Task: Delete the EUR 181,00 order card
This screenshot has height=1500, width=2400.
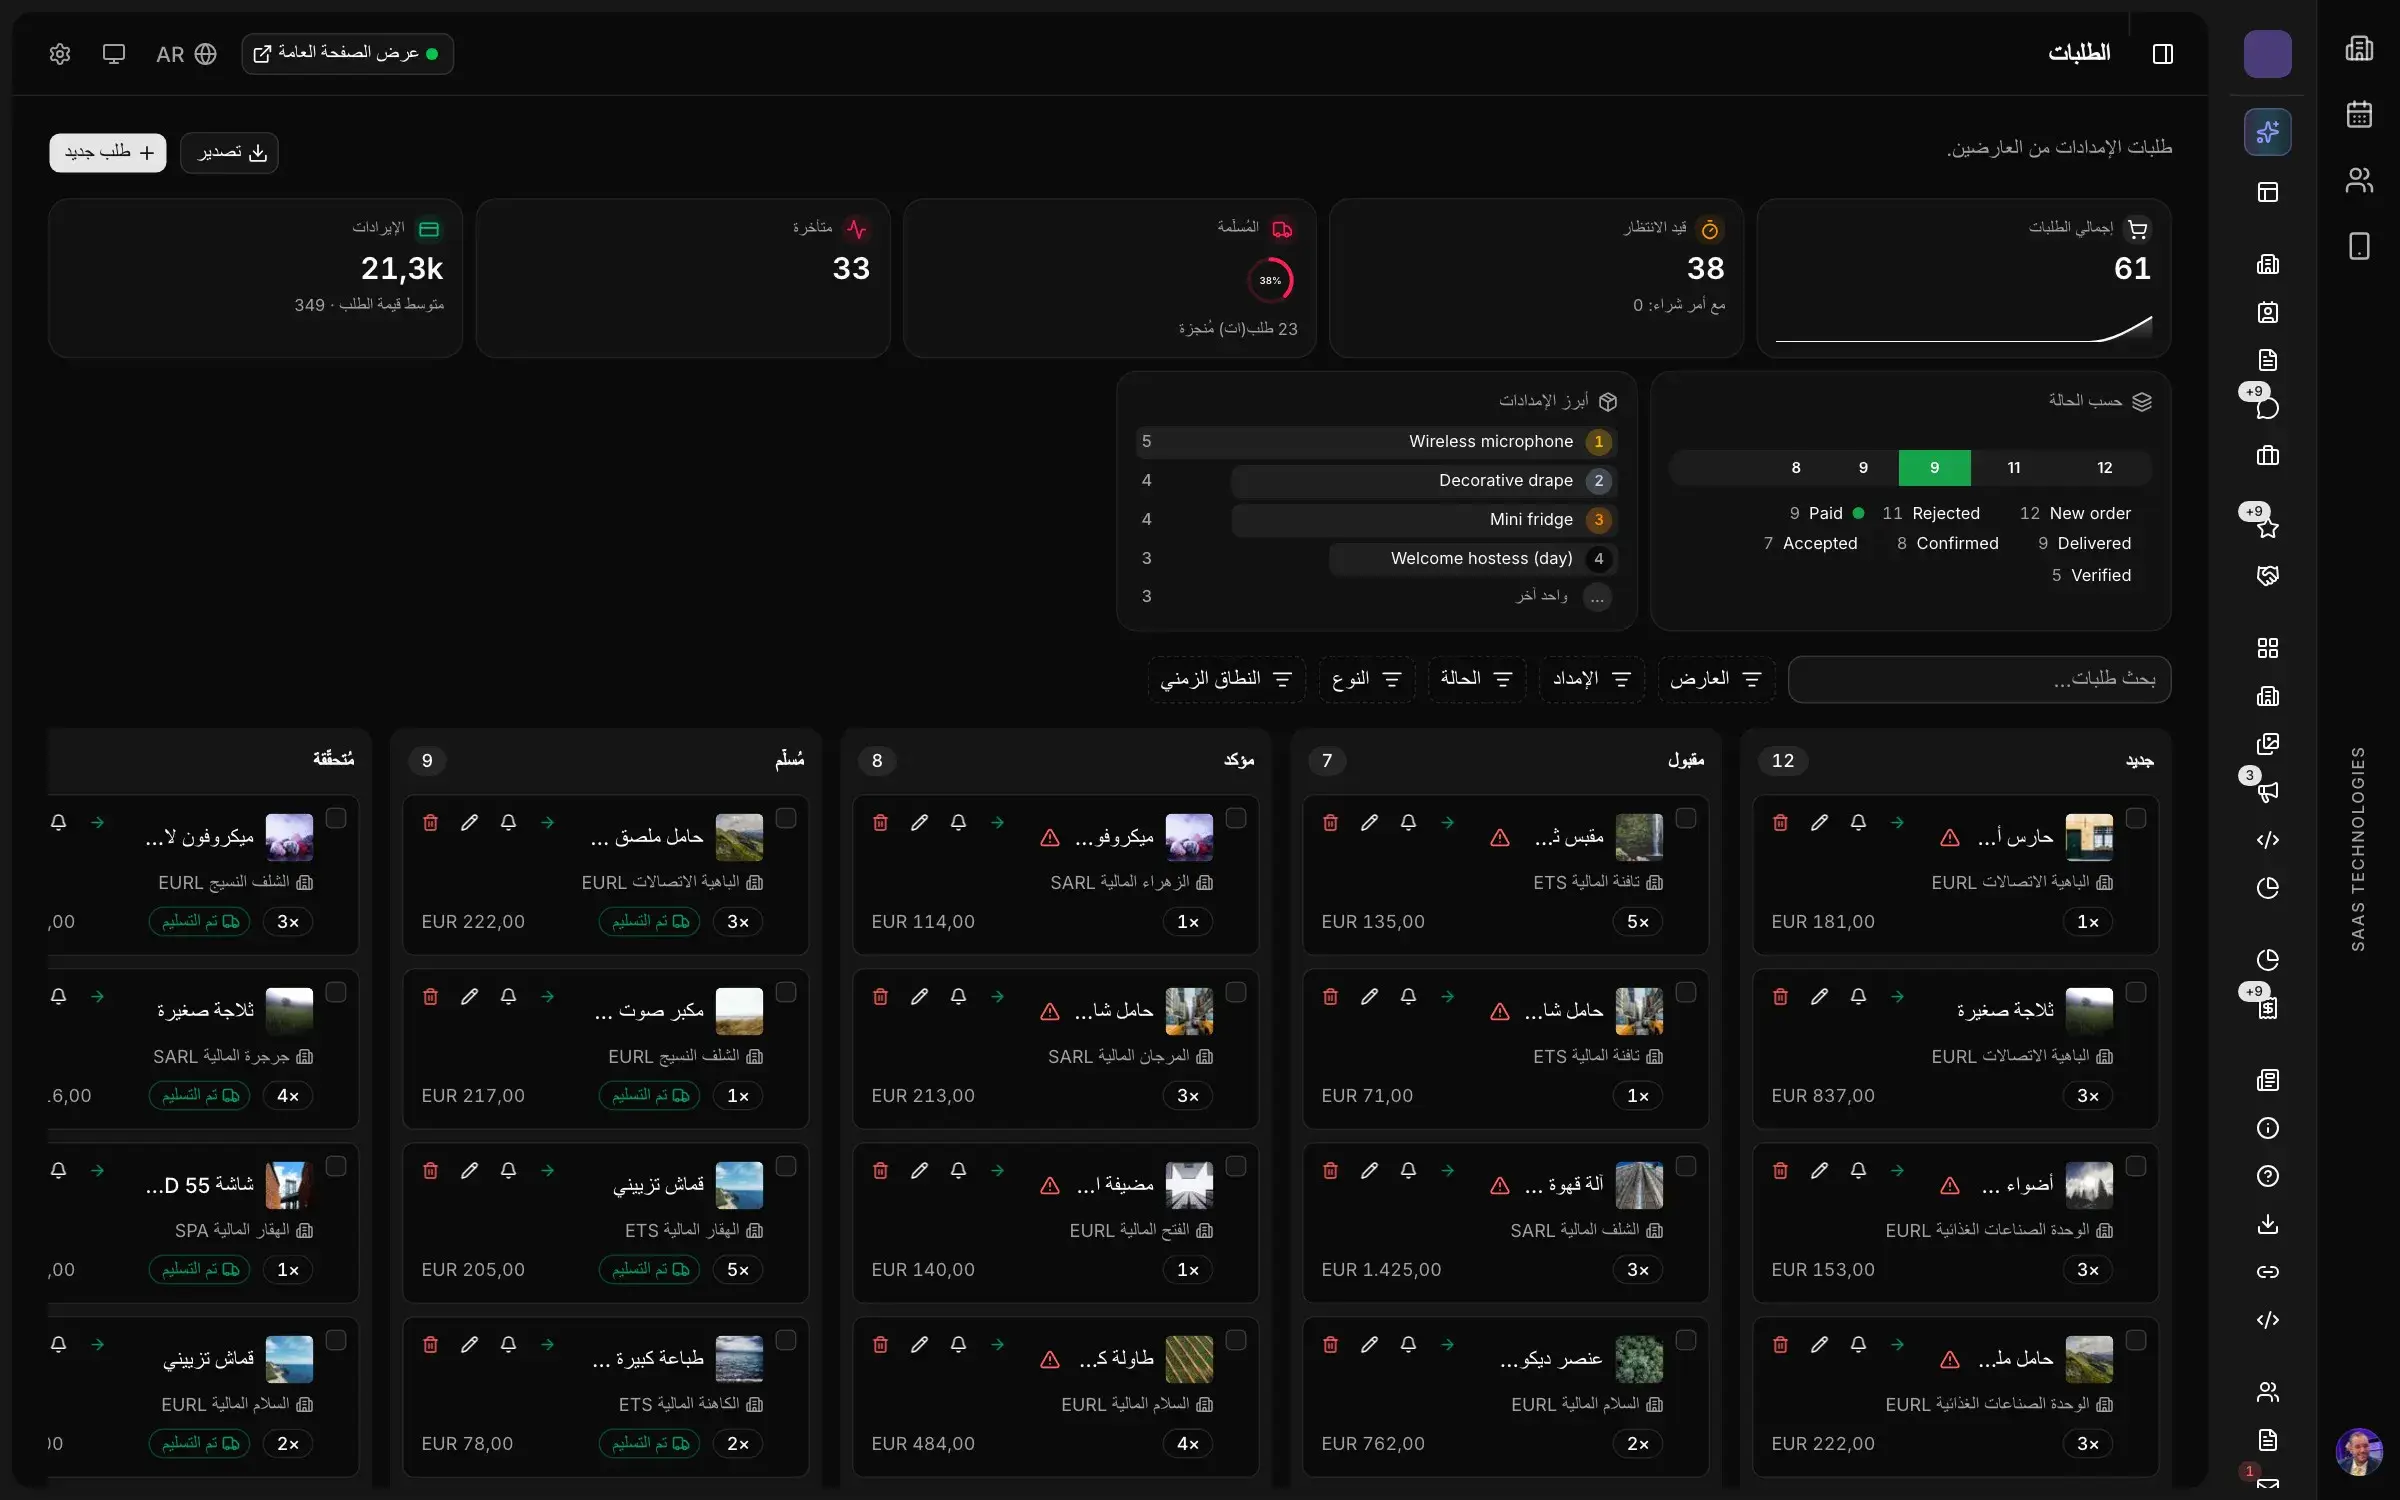Action: (x=1780, y=822)
